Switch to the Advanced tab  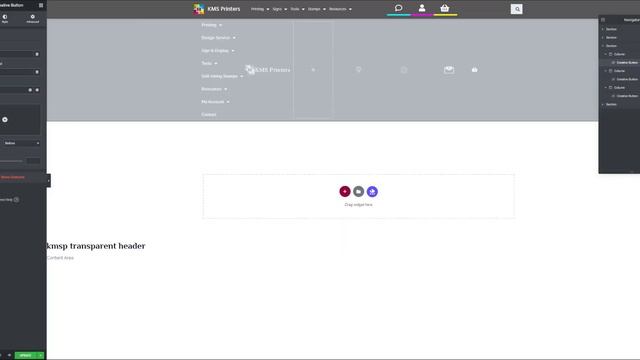pos(33,19)
